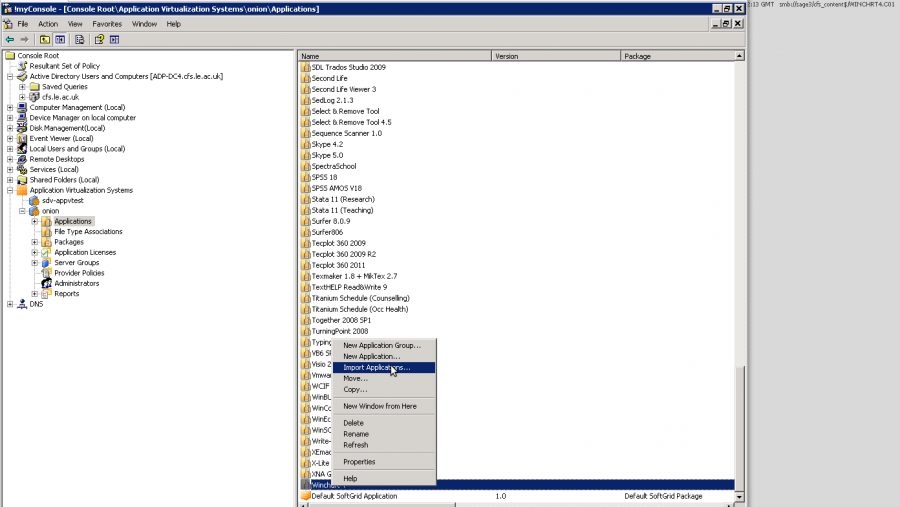The image size is (900, 507).
Task: Click the Disk Management(Local) icon
Action: (x=22, y=128)
